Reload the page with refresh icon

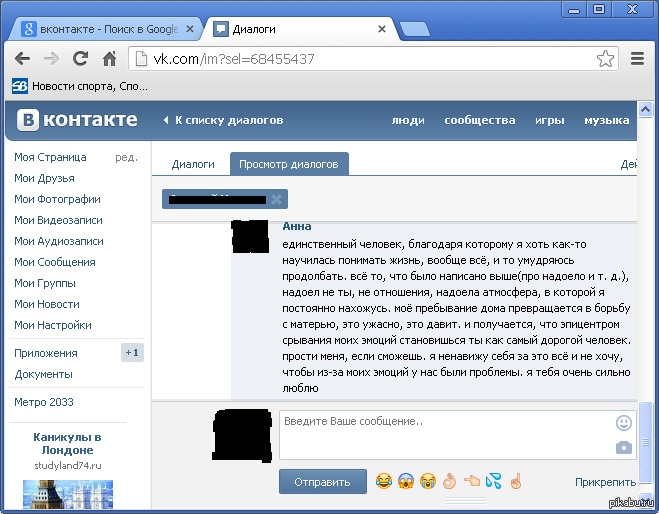point(81,59)
